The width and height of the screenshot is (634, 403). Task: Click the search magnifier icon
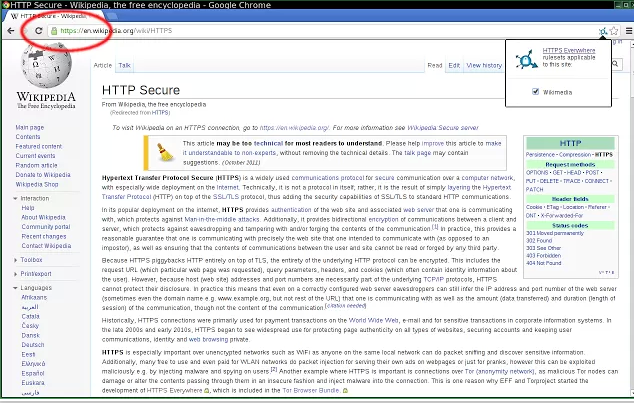coord(615,64)
